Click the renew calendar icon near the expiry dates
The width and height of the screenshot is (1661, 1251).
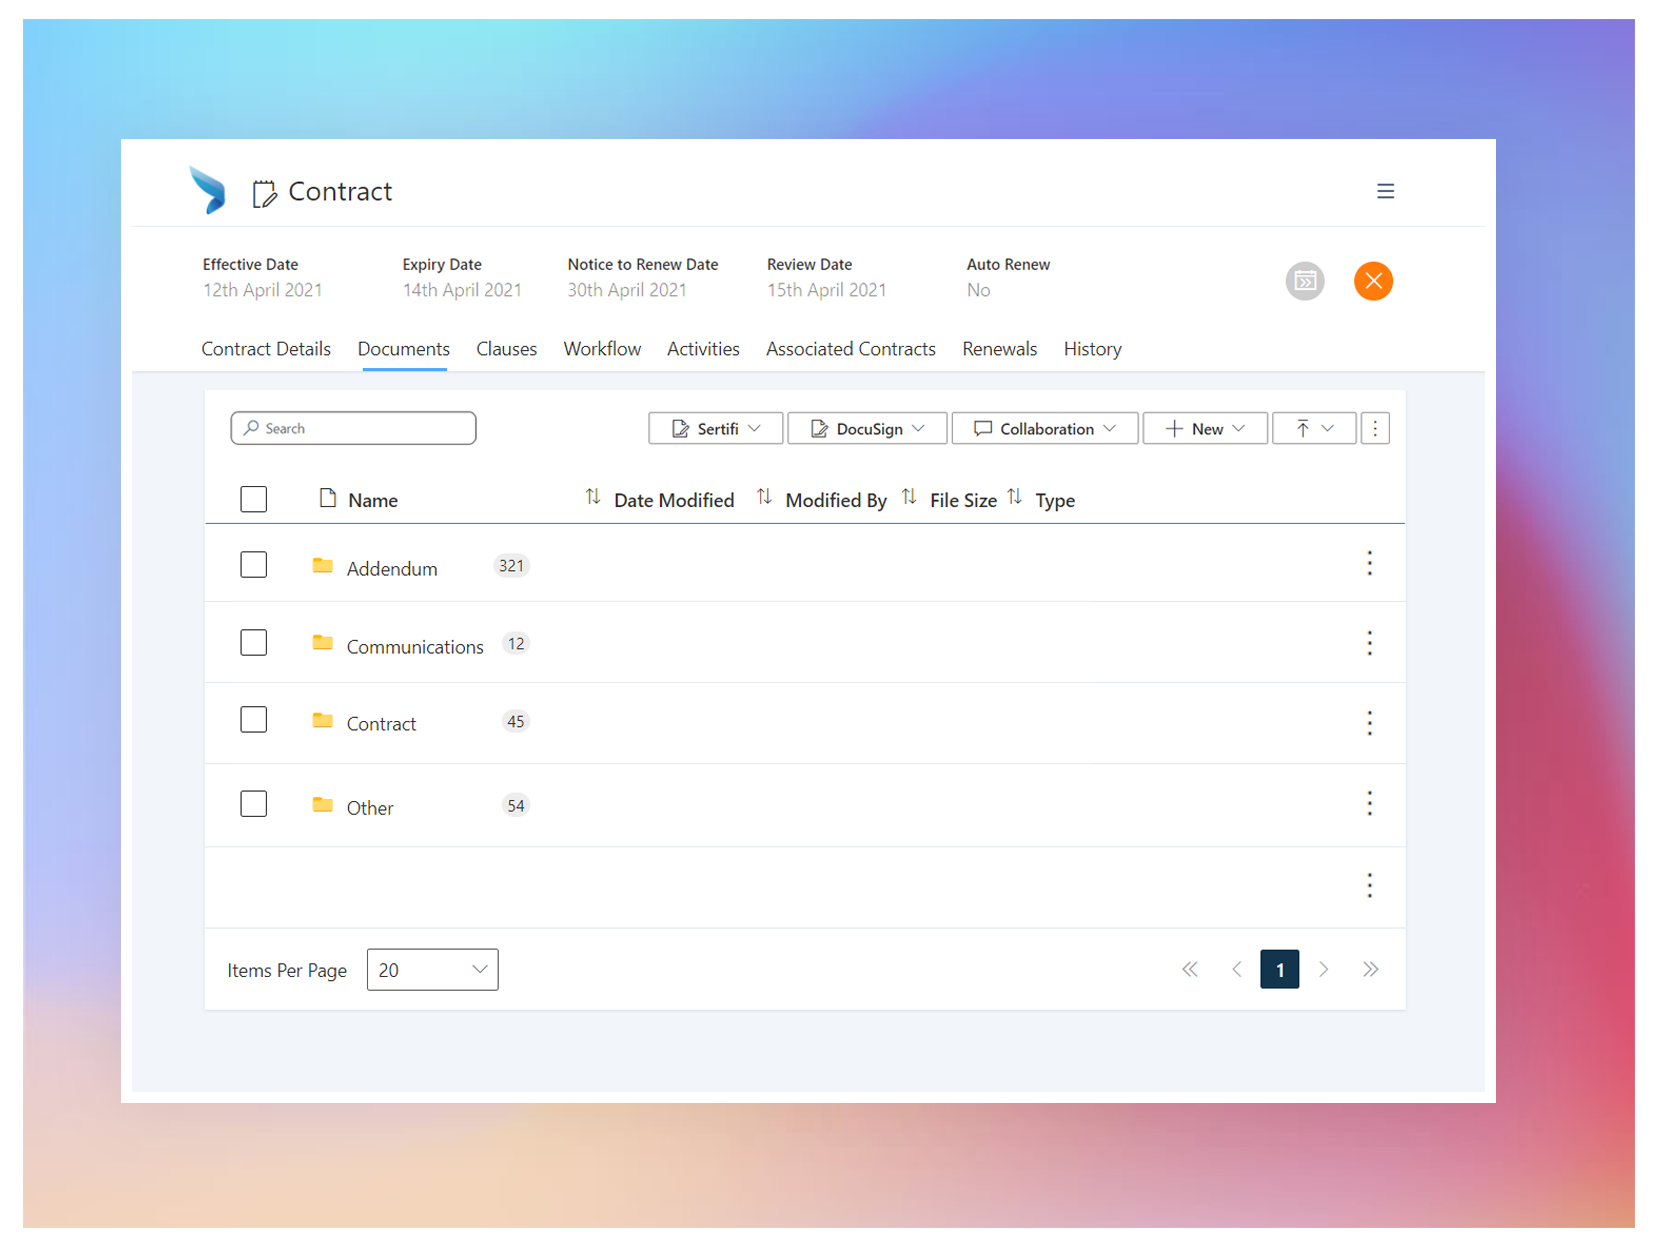1304,281
